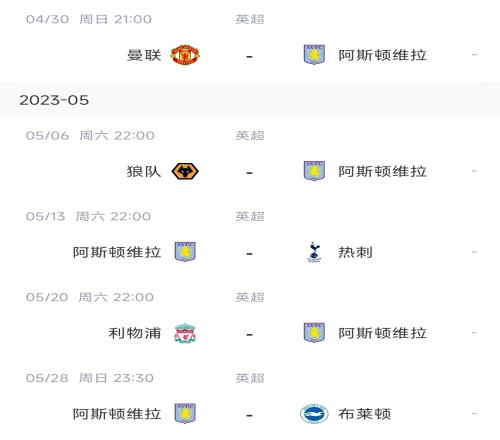Click the Liverpool club crest
Screen dimensions: 500x440
click(185, 333)
